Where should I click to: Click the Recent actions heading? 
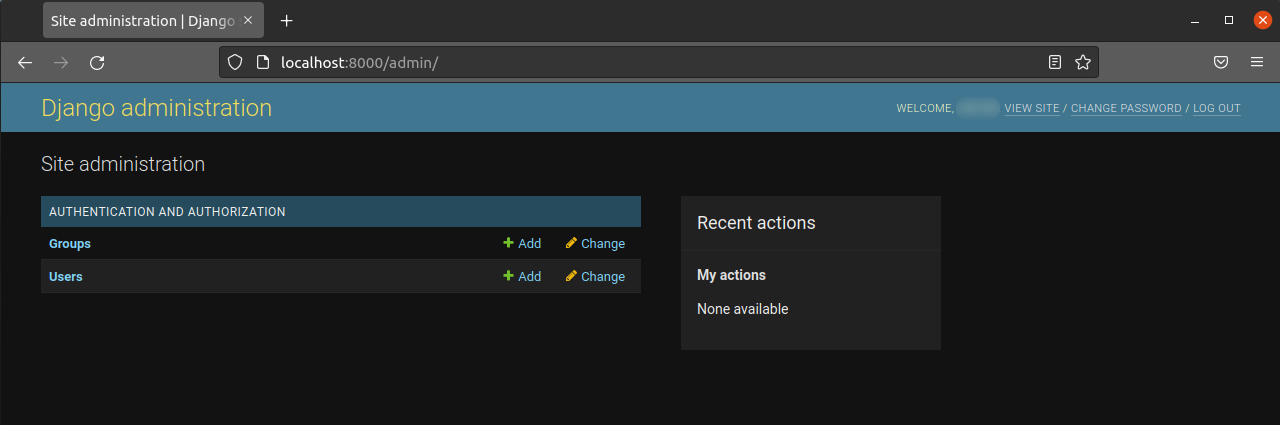[x=756, y=223]
